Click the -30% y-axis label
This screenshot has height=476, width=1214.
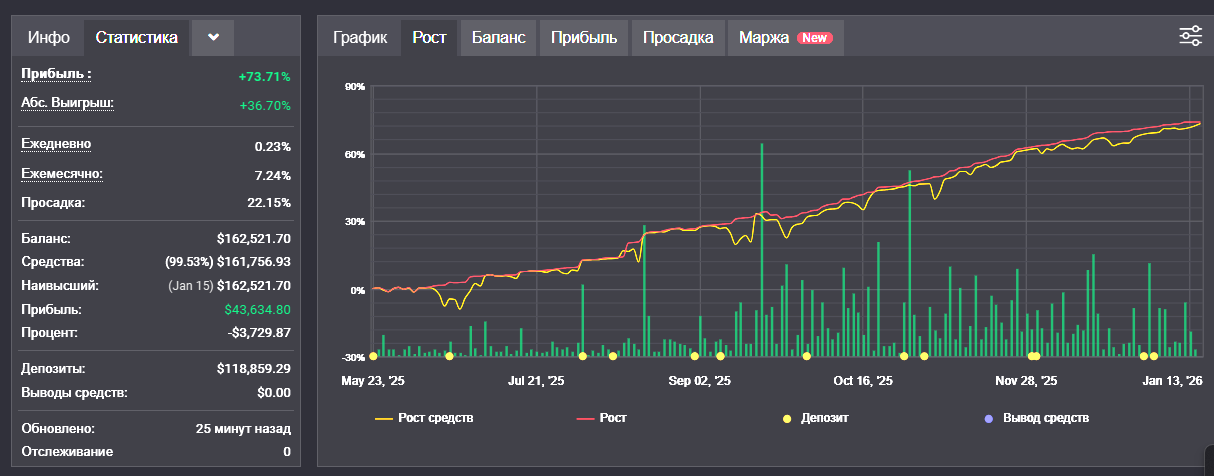pos(352,357)
